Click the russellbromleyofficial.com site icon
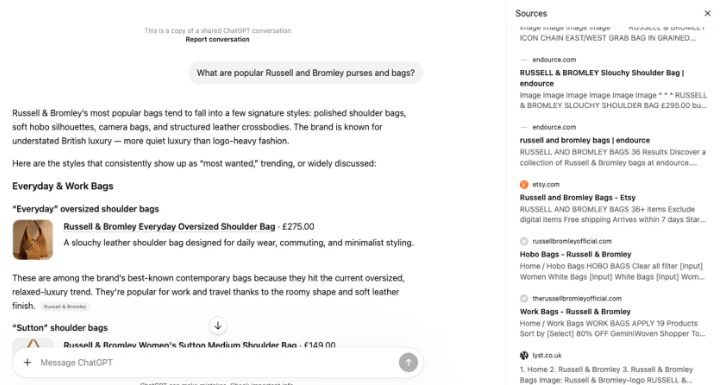The image size is (720, 385). 524,241
